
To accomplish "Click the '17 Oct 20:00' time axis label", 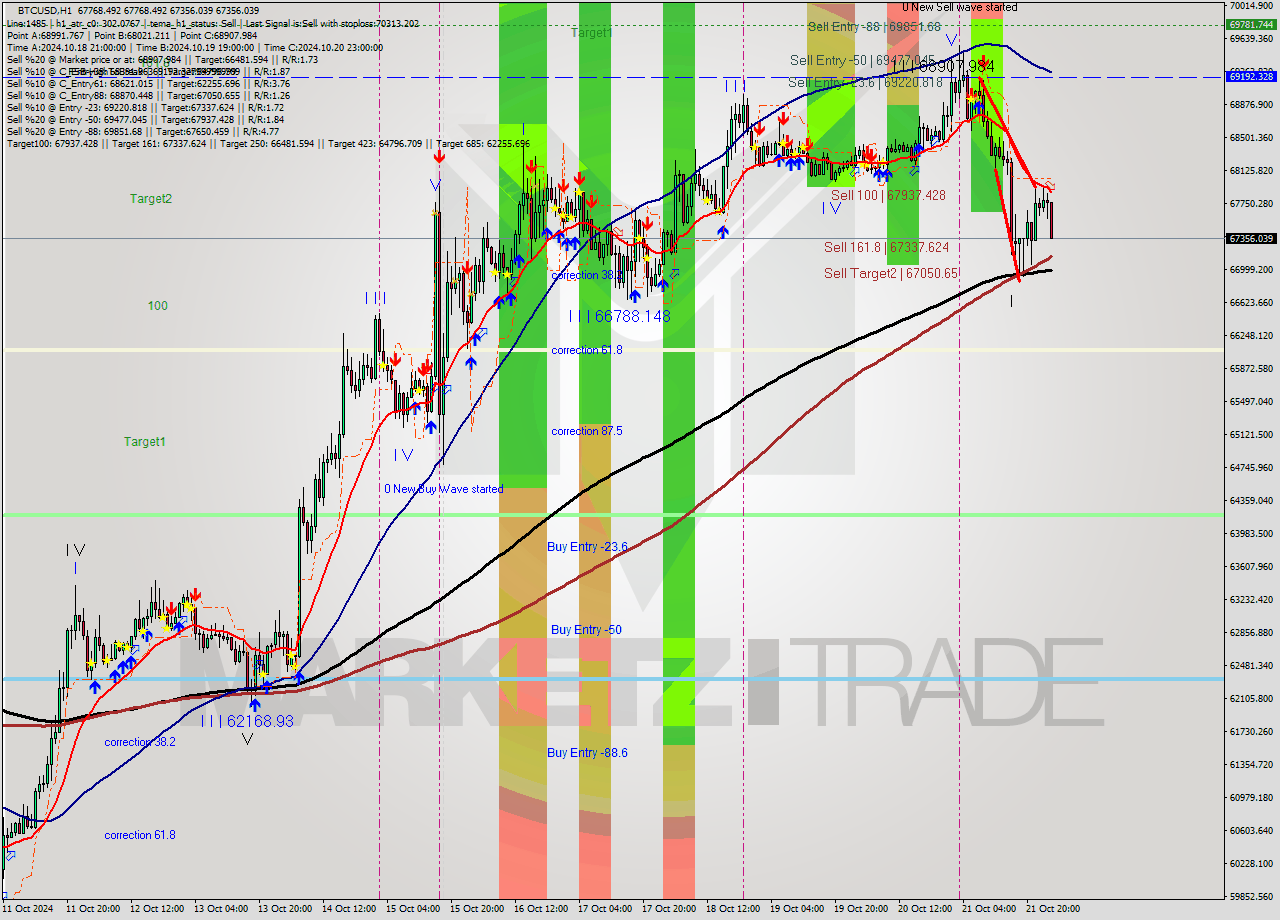I will point(669,909).
